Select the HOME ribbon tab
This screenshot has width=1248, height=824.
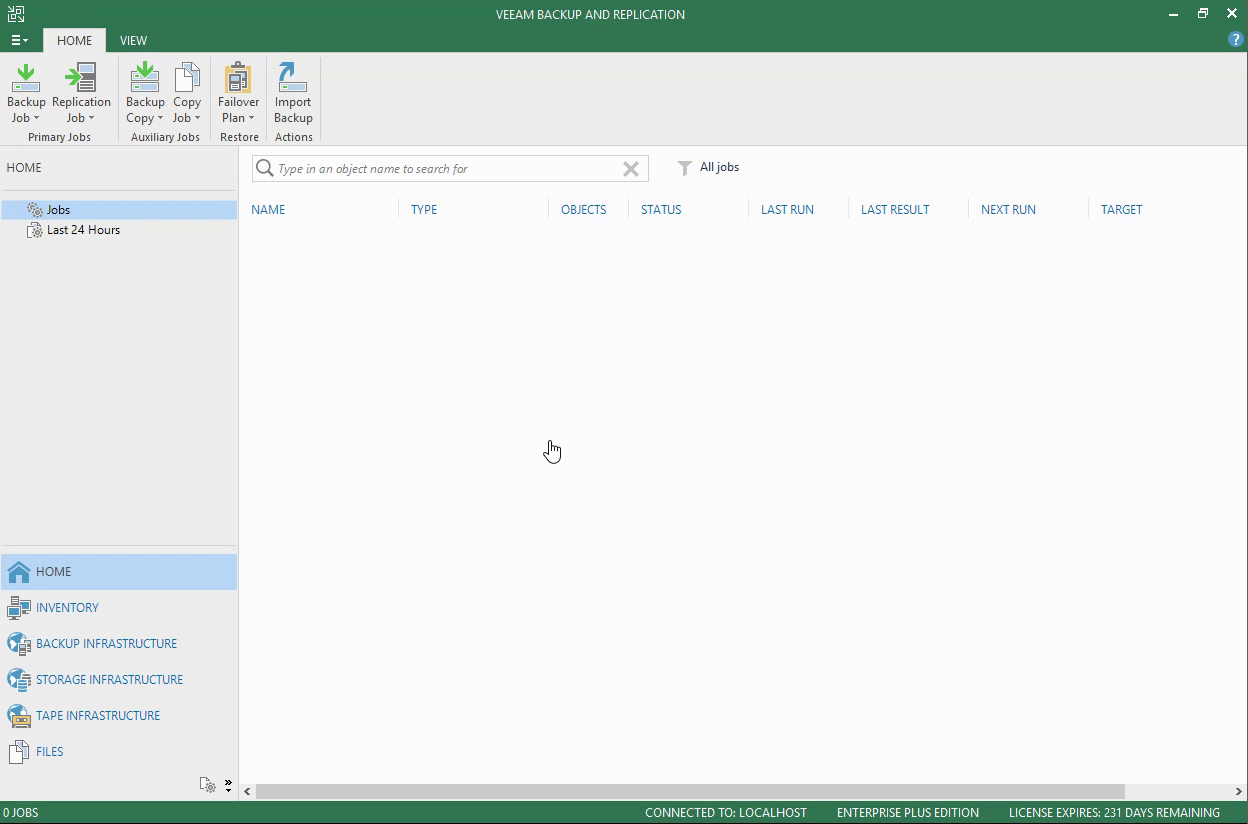(74, 40)
